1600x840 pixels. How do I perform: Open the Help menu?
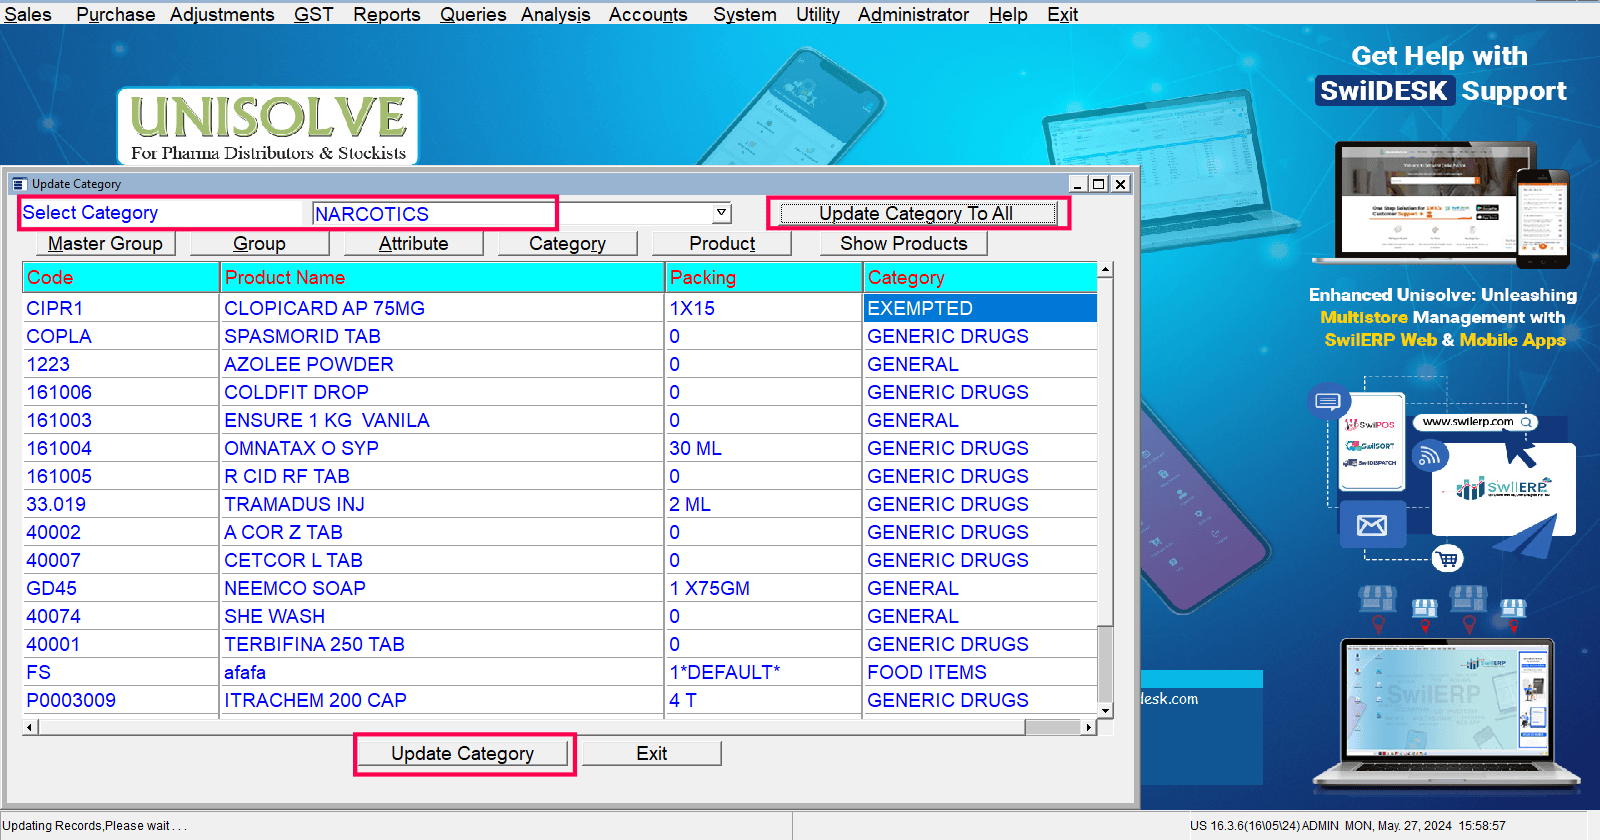click(x=1008, y=14)
